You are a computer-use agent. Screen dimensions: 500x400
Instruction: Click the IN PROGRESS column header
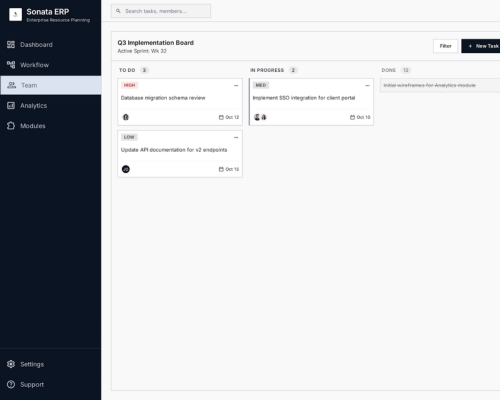click(267, 70)
